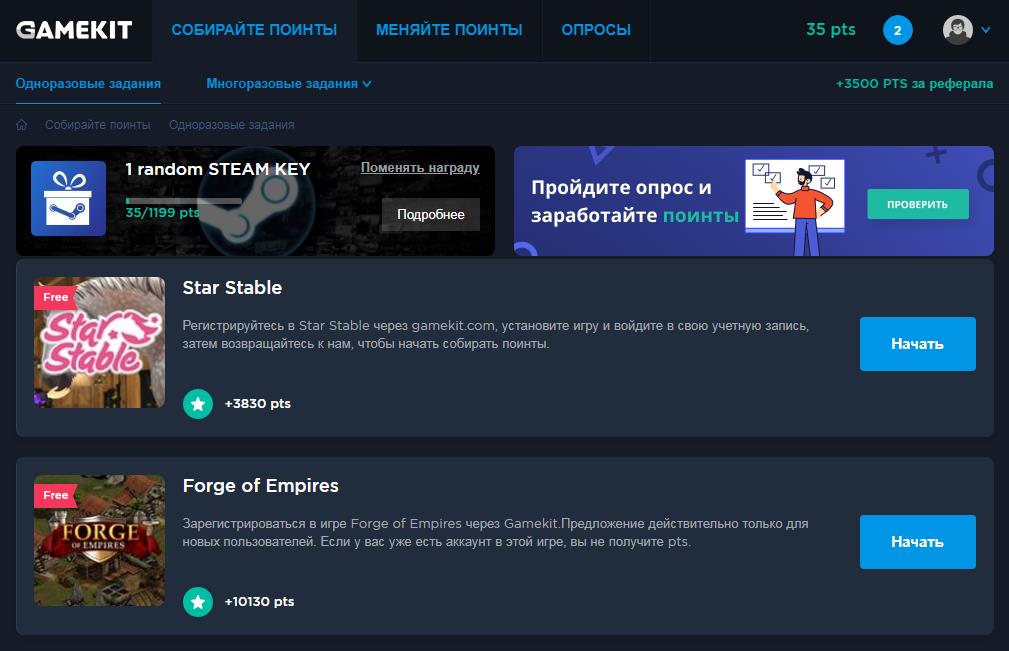Open the notifications badge showing 2
The image size is (1009, 651).
click(898, 30)
